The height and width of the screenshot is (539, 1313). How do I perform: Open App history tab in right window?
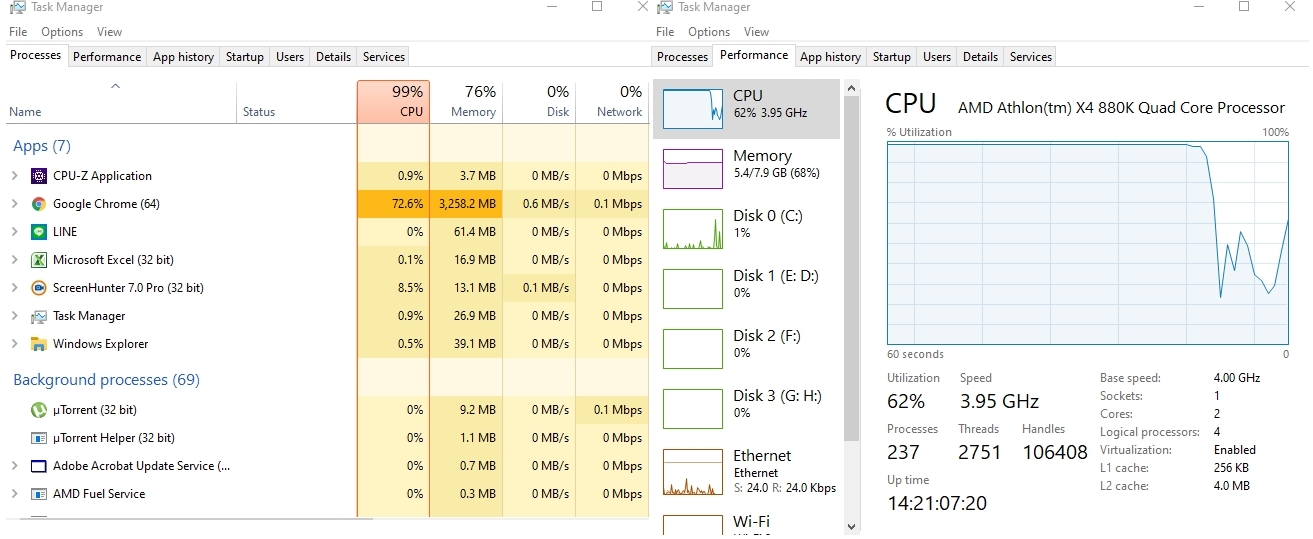(830, 57)
